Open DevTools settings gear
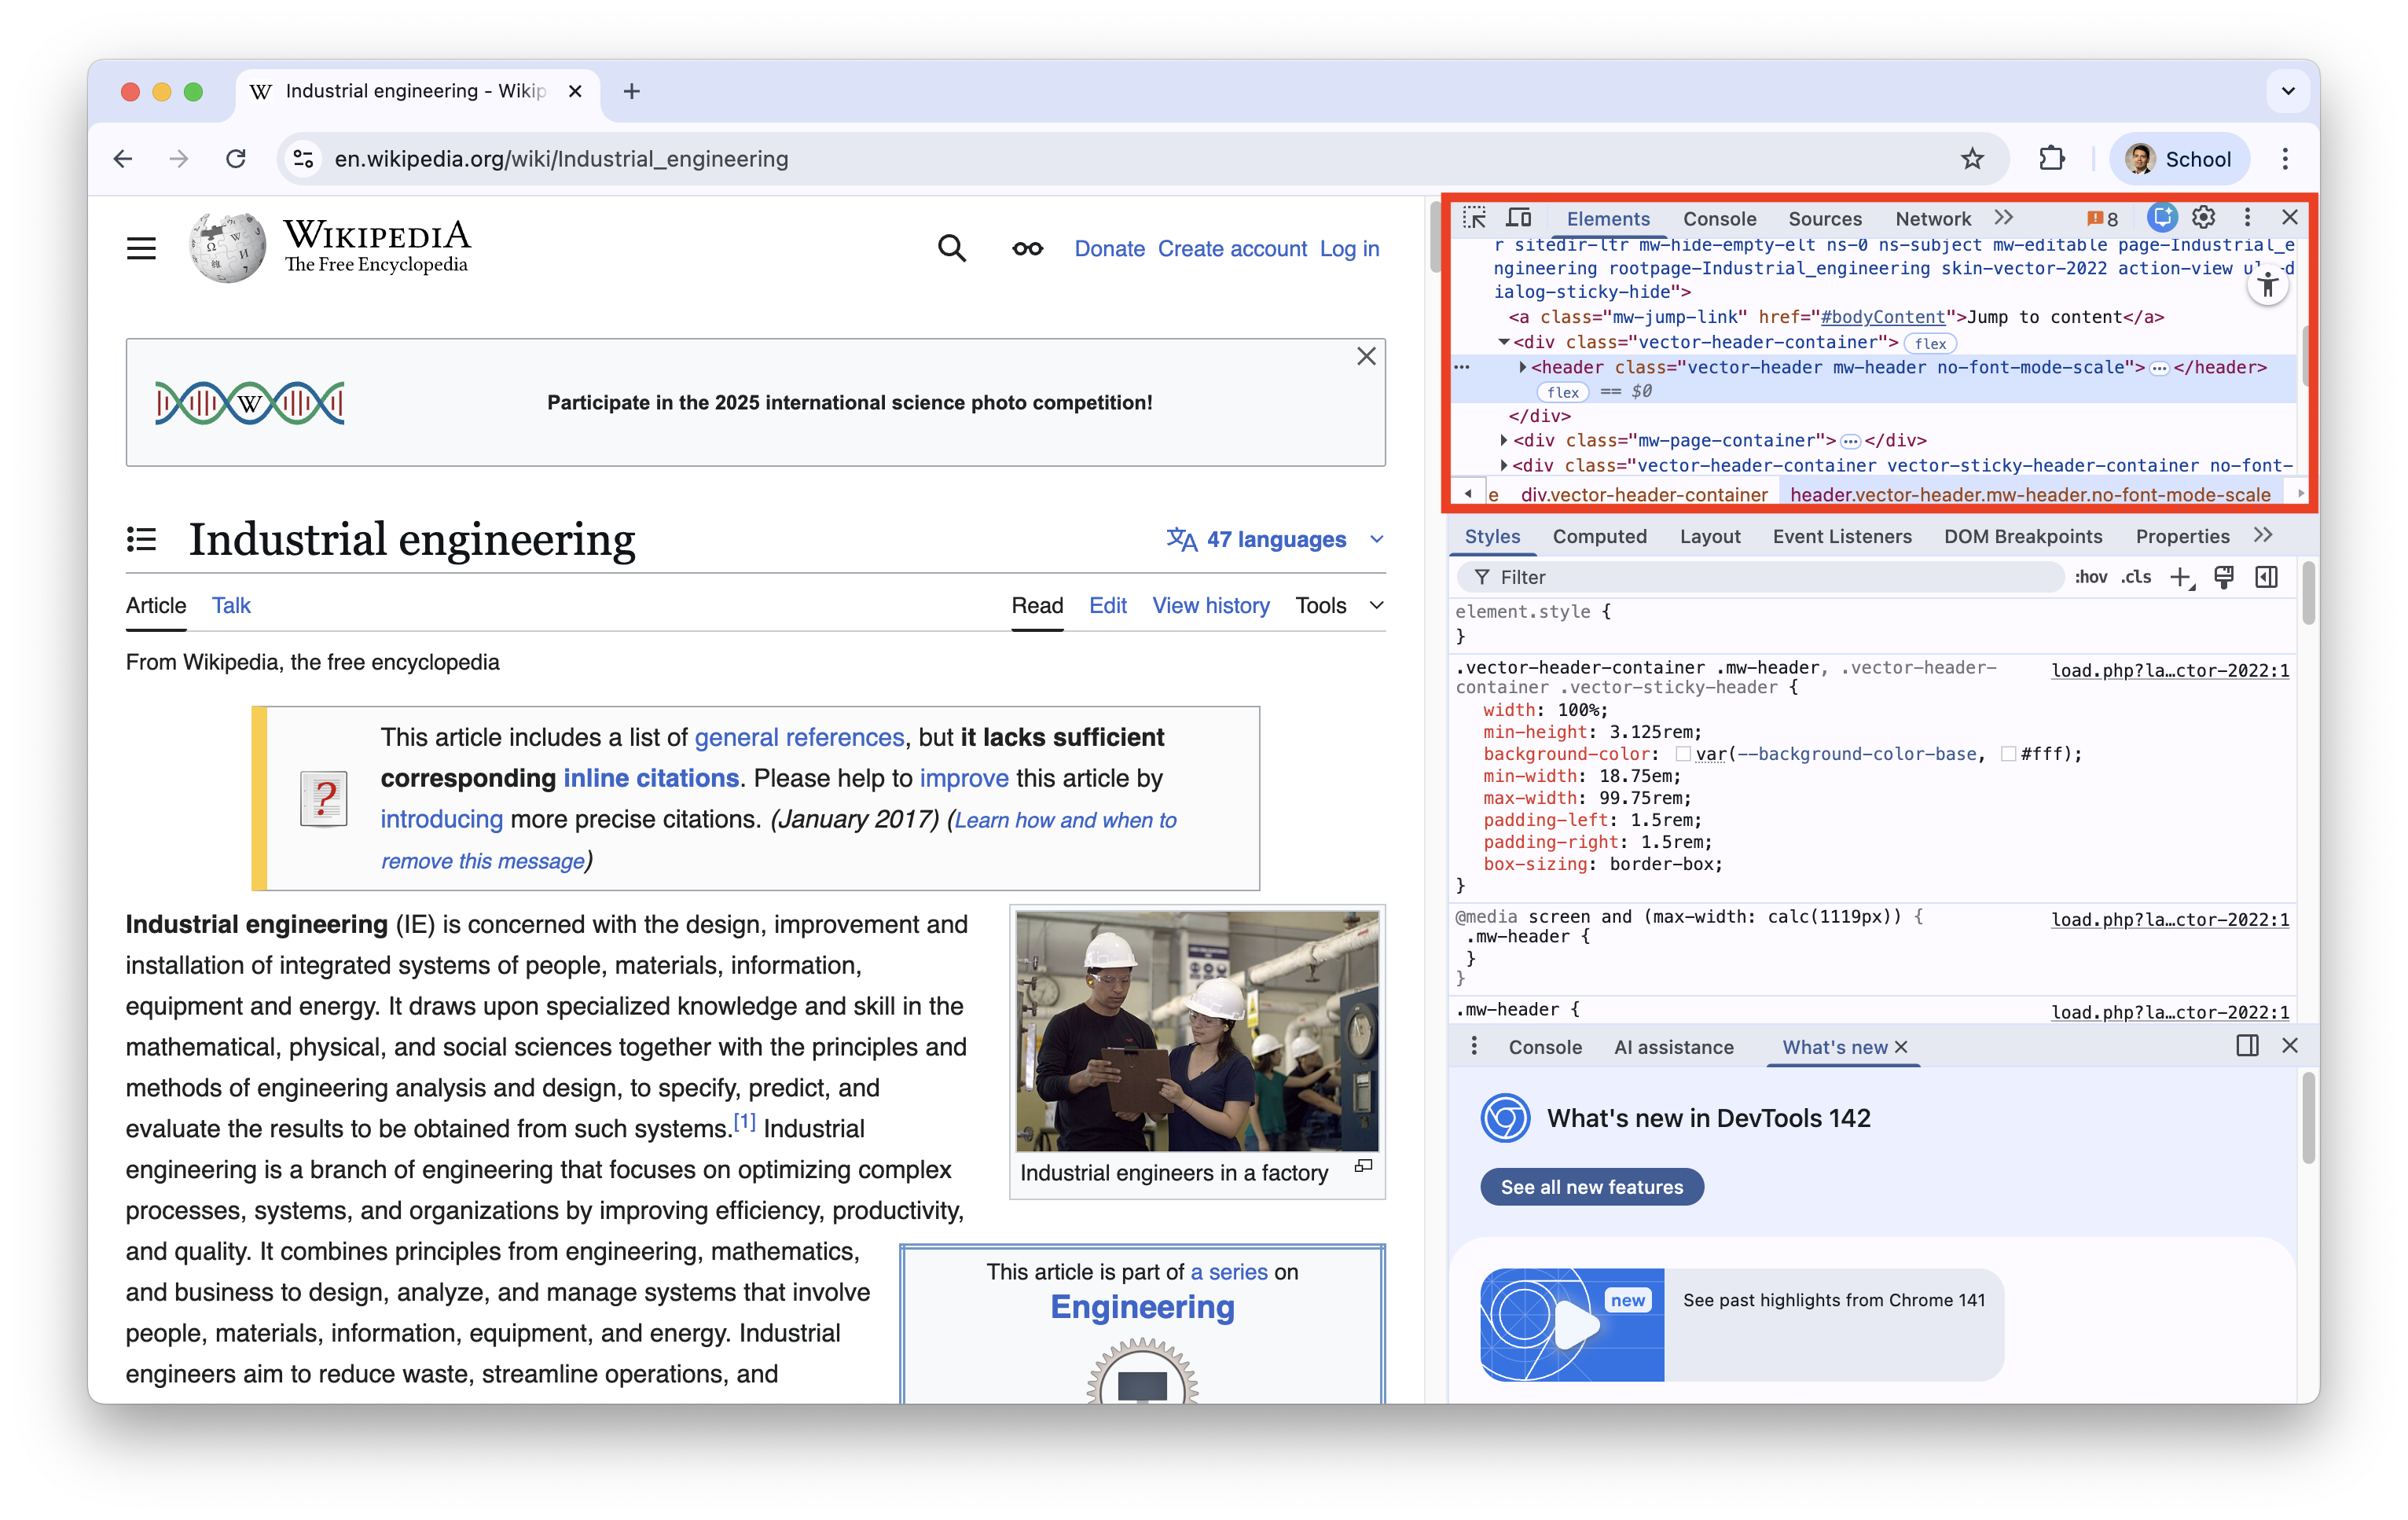This screenshot has width=2408, height=1520. pyautogui.click(x=2203, y=218)
